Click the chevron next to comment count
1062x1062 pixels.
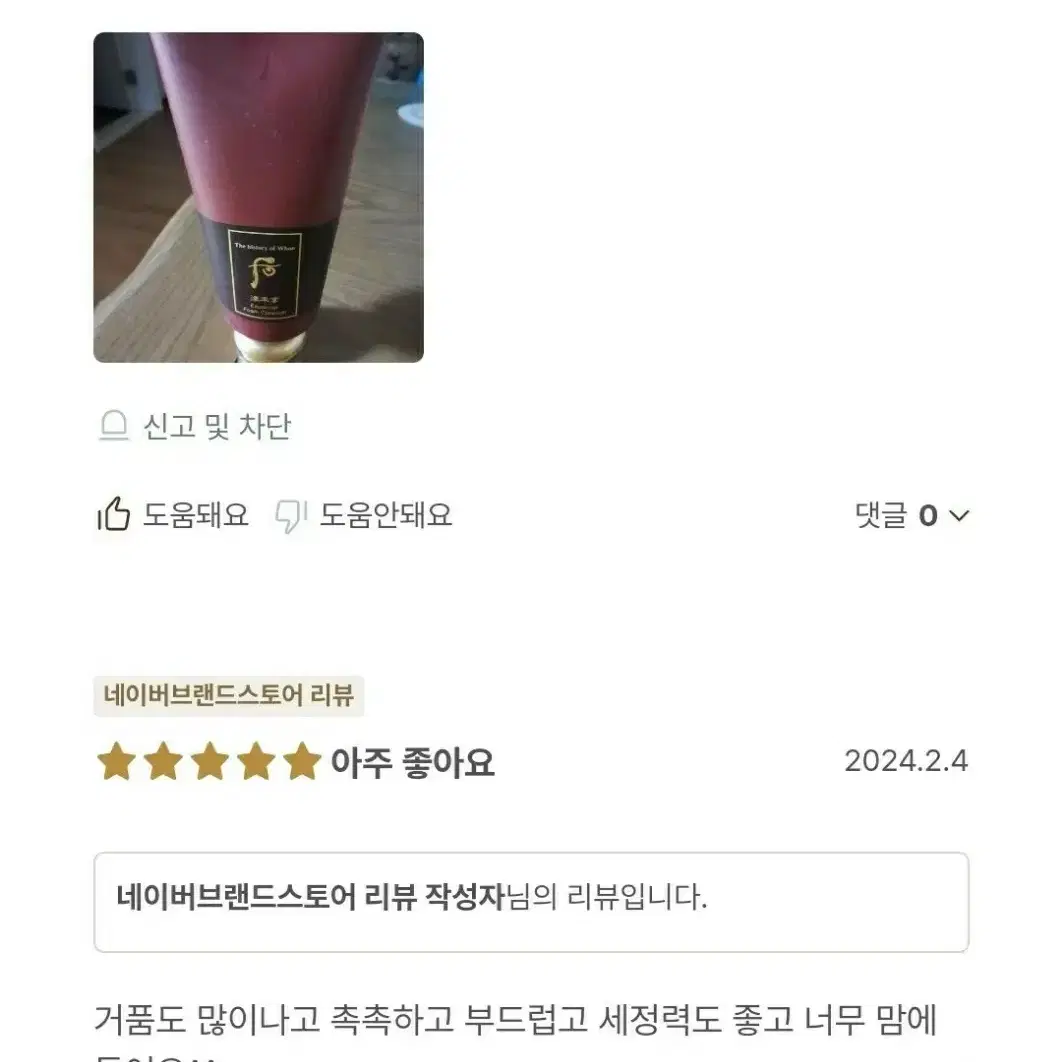[959, 516]
